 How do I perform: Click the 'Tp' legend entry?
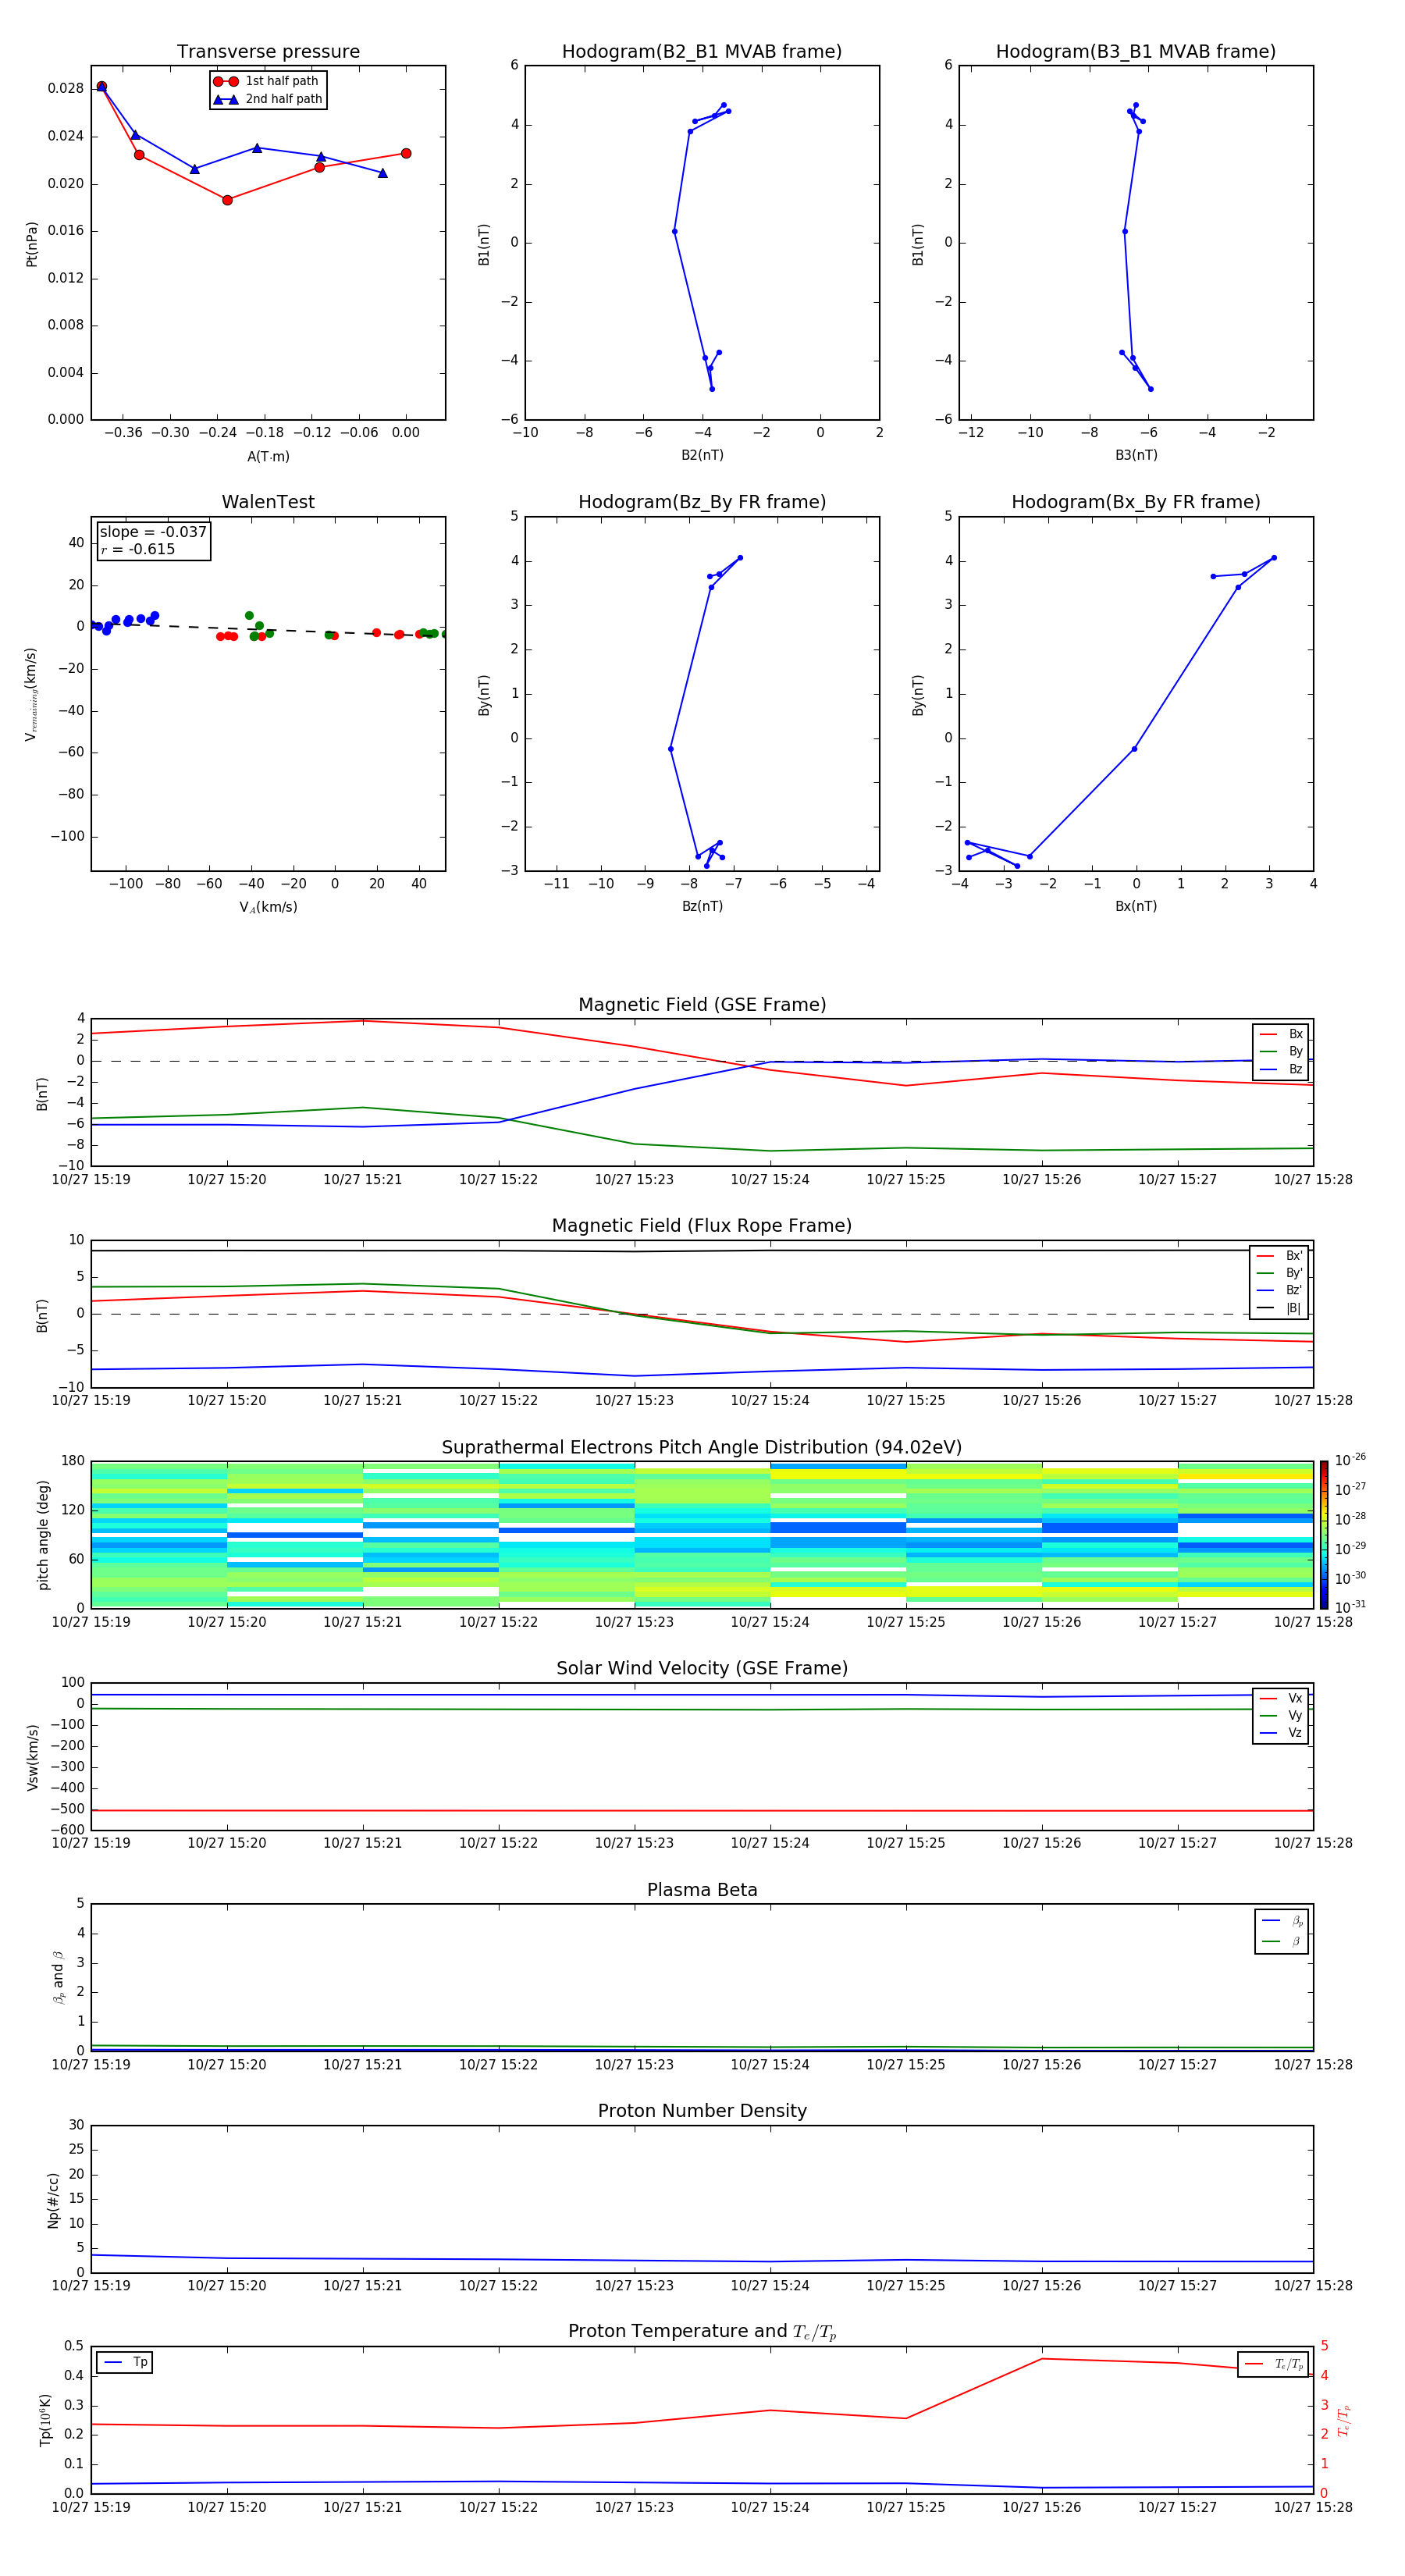[126, 2362]
